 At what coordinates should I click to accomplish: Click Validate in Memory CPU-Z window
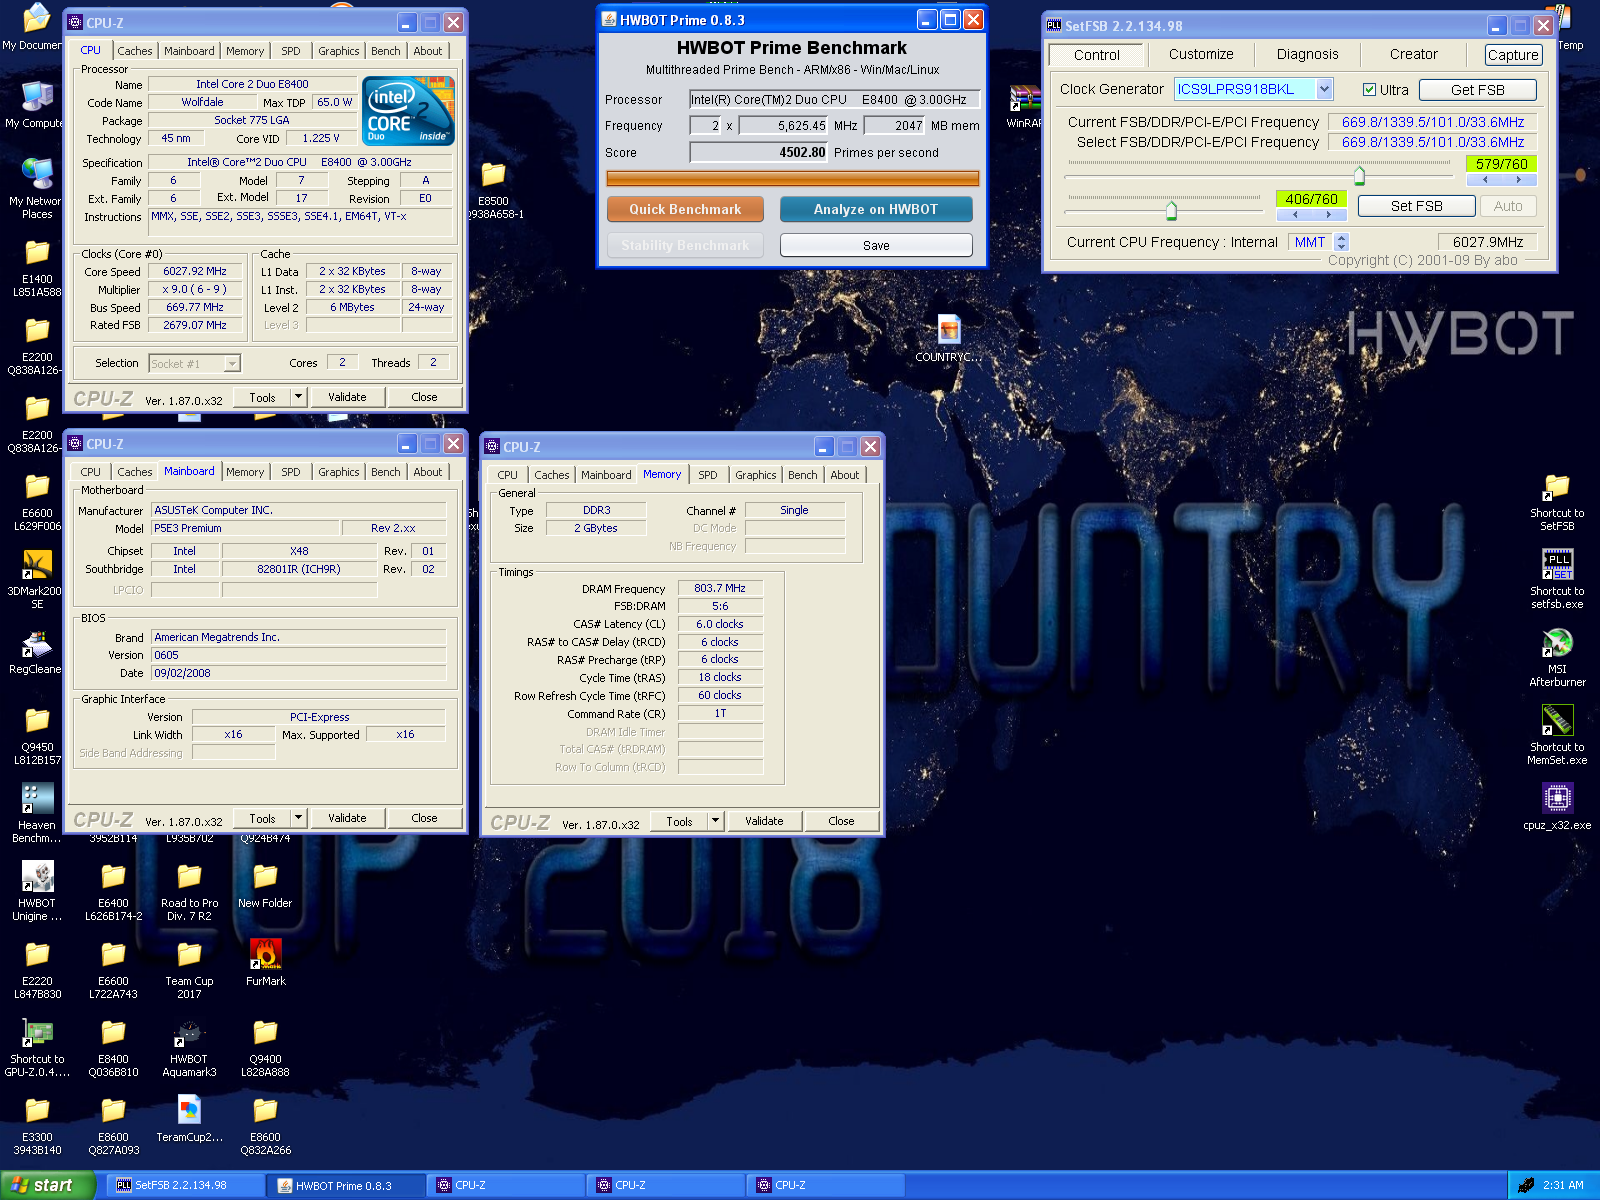coord(764,821)
